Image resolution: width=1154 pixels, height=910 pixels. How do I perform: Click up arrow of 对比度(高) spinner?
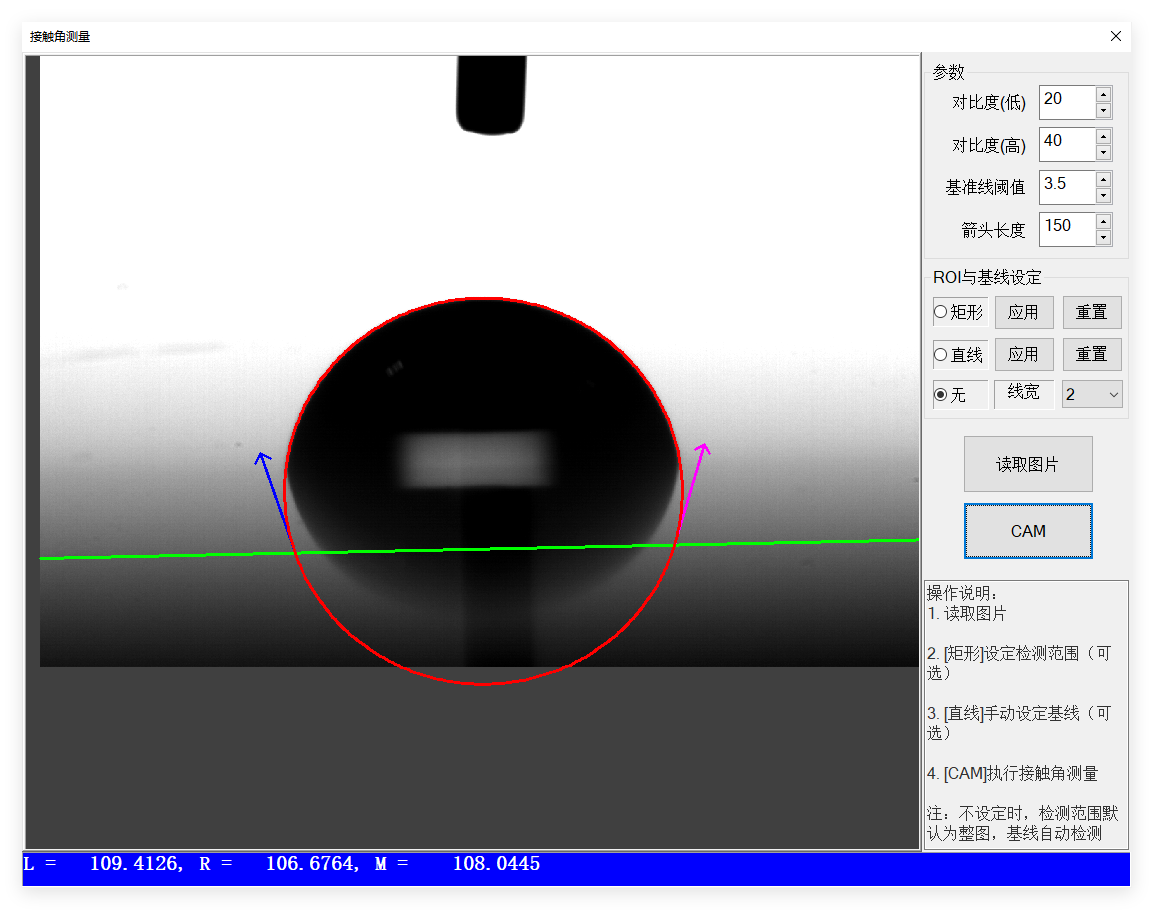pyautogui.click(x=1103, y=136)
